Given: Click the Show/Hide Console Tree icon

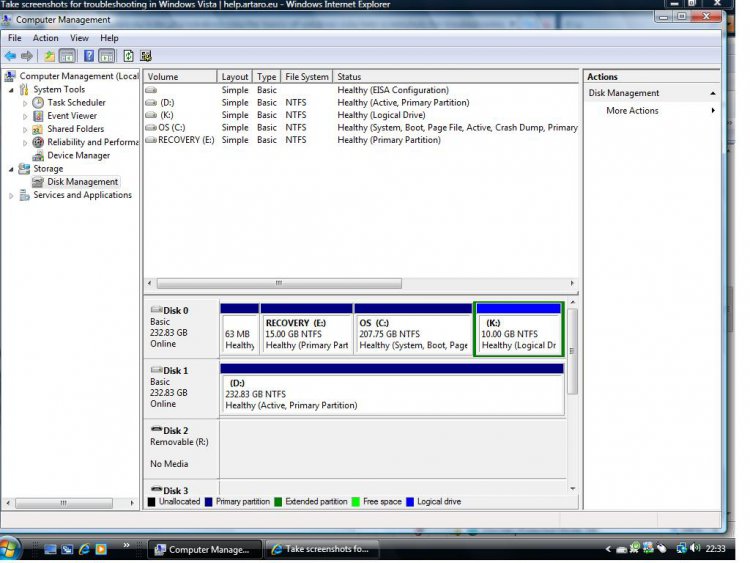Looking at the screenshot, I should coord(67,56).
